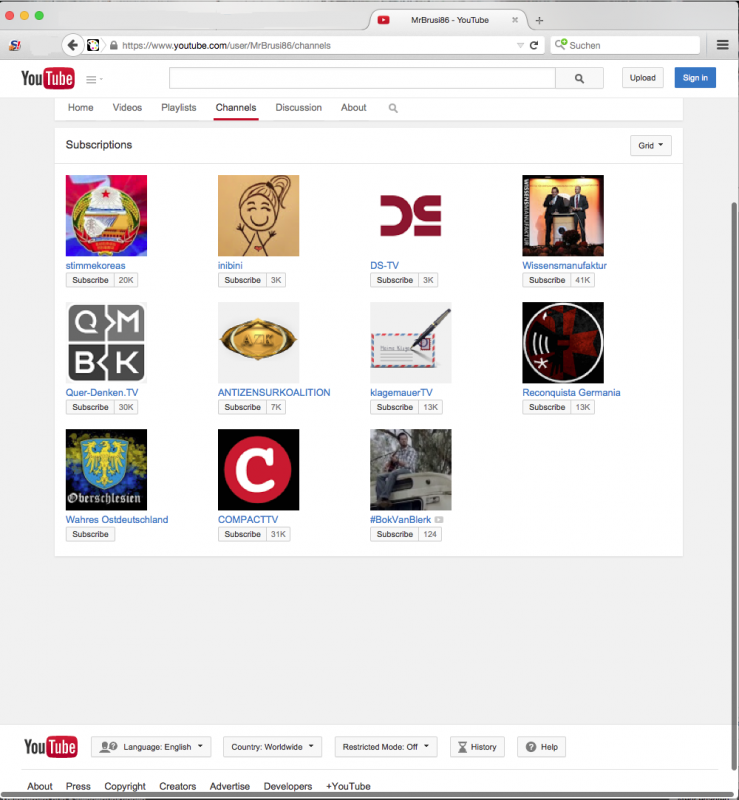
Task: Click the blue Sign in button
Action: (694, 78)
